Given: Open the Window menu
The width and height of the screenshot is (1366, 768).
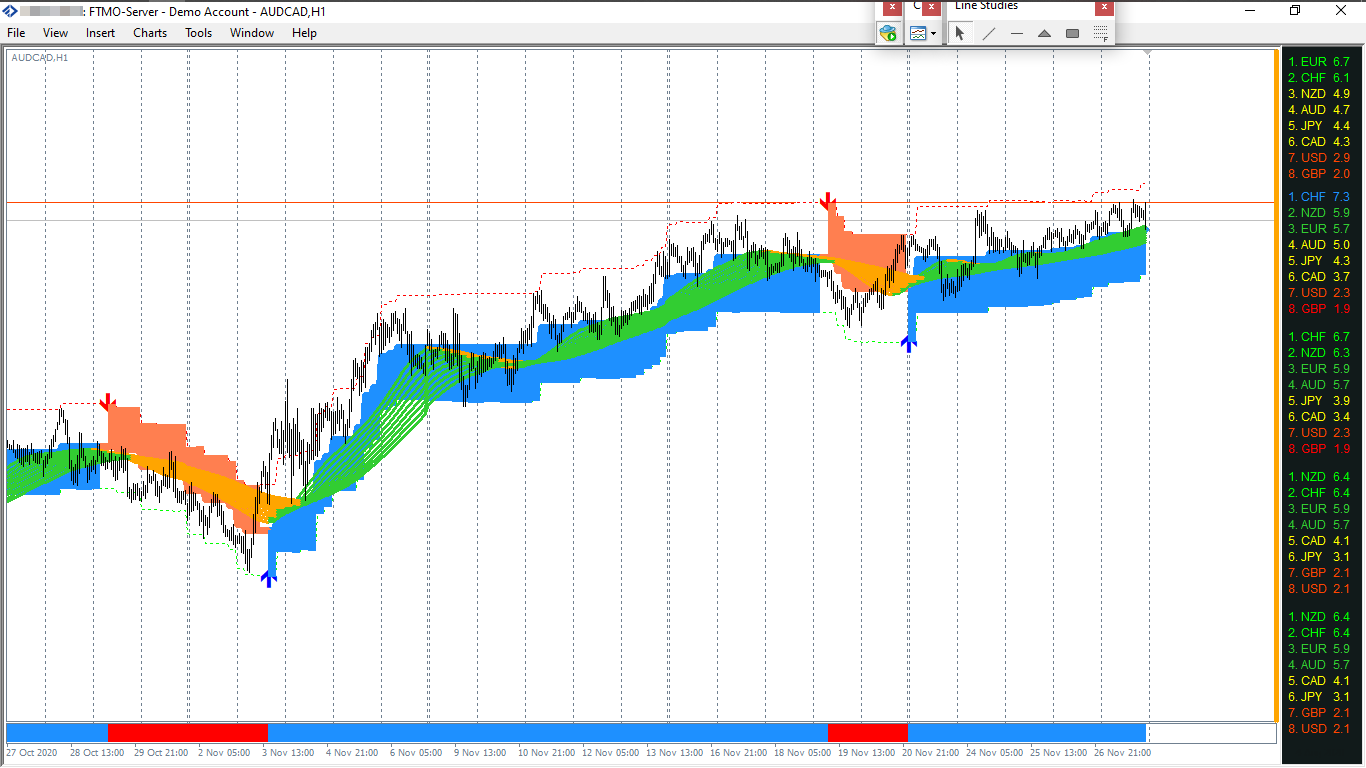Looking at the screenshot, I should pos(252,33).
